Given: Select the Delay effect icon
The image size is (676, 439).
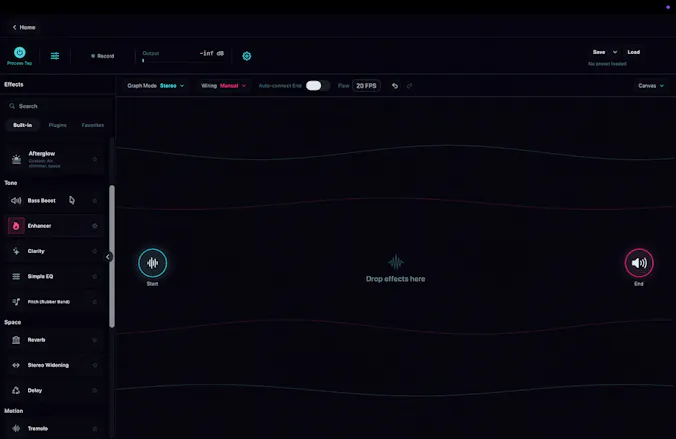Looking at the screenshot, I should click(16, 390).
